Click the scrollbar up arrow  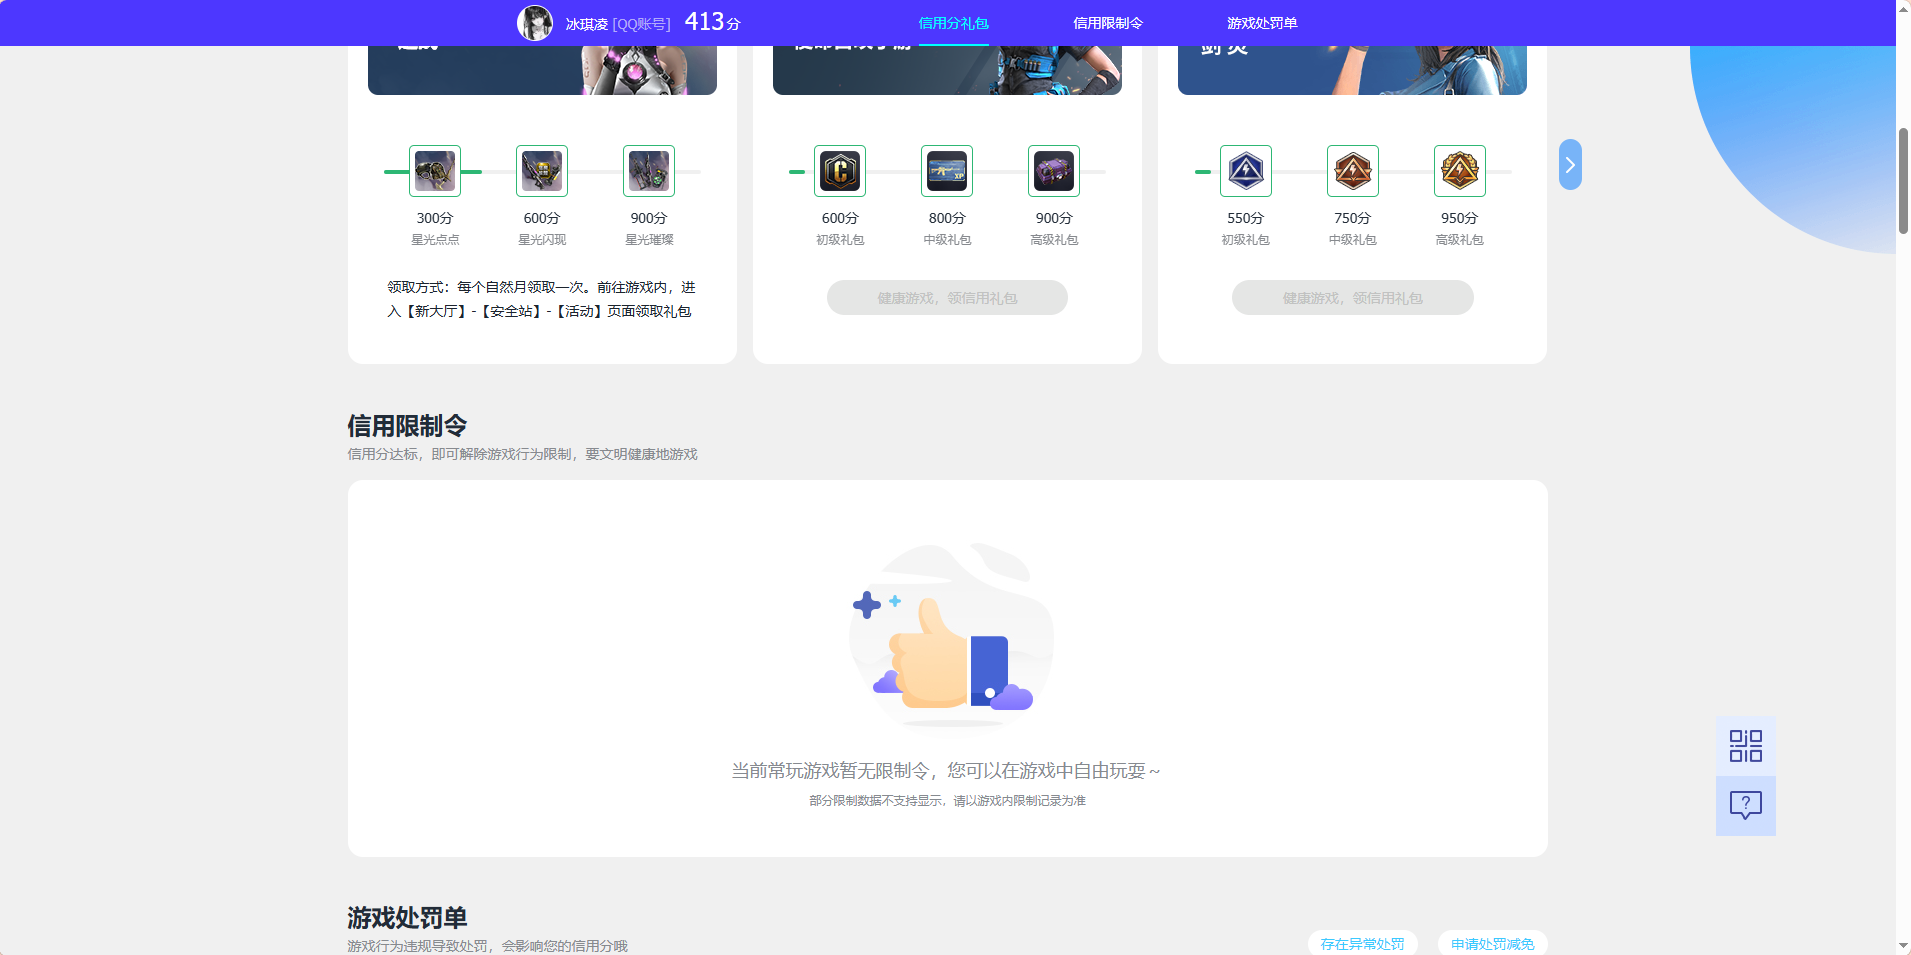tap(1902, 8)
